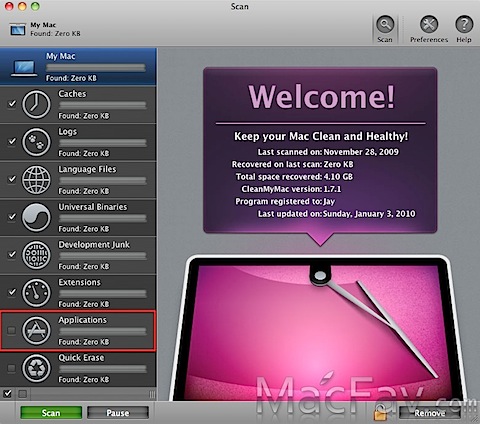Click the Scan magnifier toolbar icon
Viewport: 480px width, 424px height.
[x=385, y=25]
